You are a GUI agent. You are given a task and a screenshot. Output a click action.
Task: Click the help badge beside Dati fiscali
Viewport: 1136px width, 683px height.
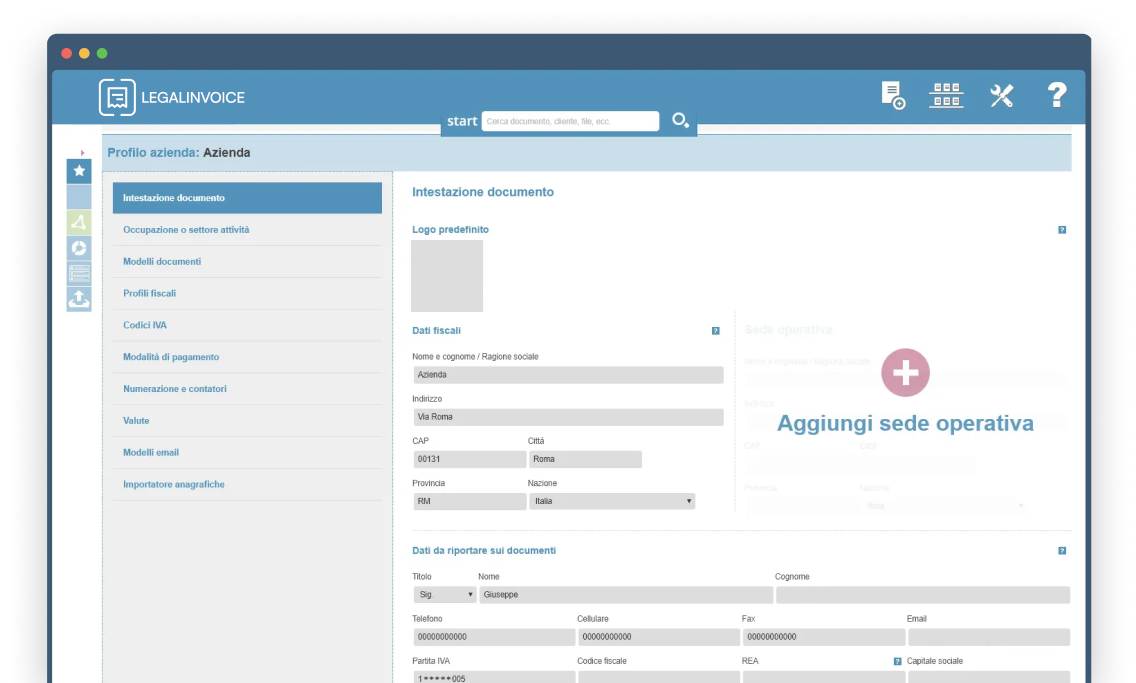[x=715, y=331]
